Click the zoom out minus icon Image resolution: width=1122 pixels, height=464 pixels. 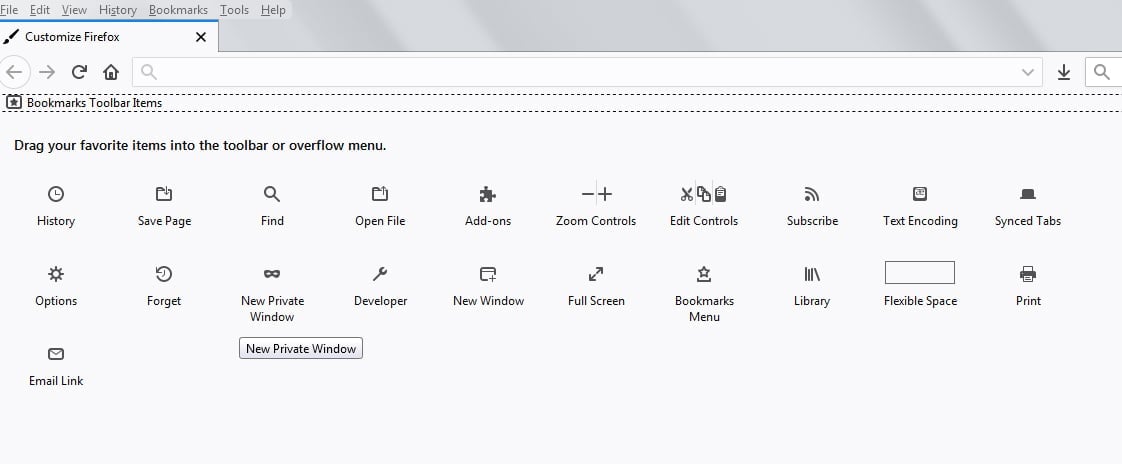[x=587, y=194]
